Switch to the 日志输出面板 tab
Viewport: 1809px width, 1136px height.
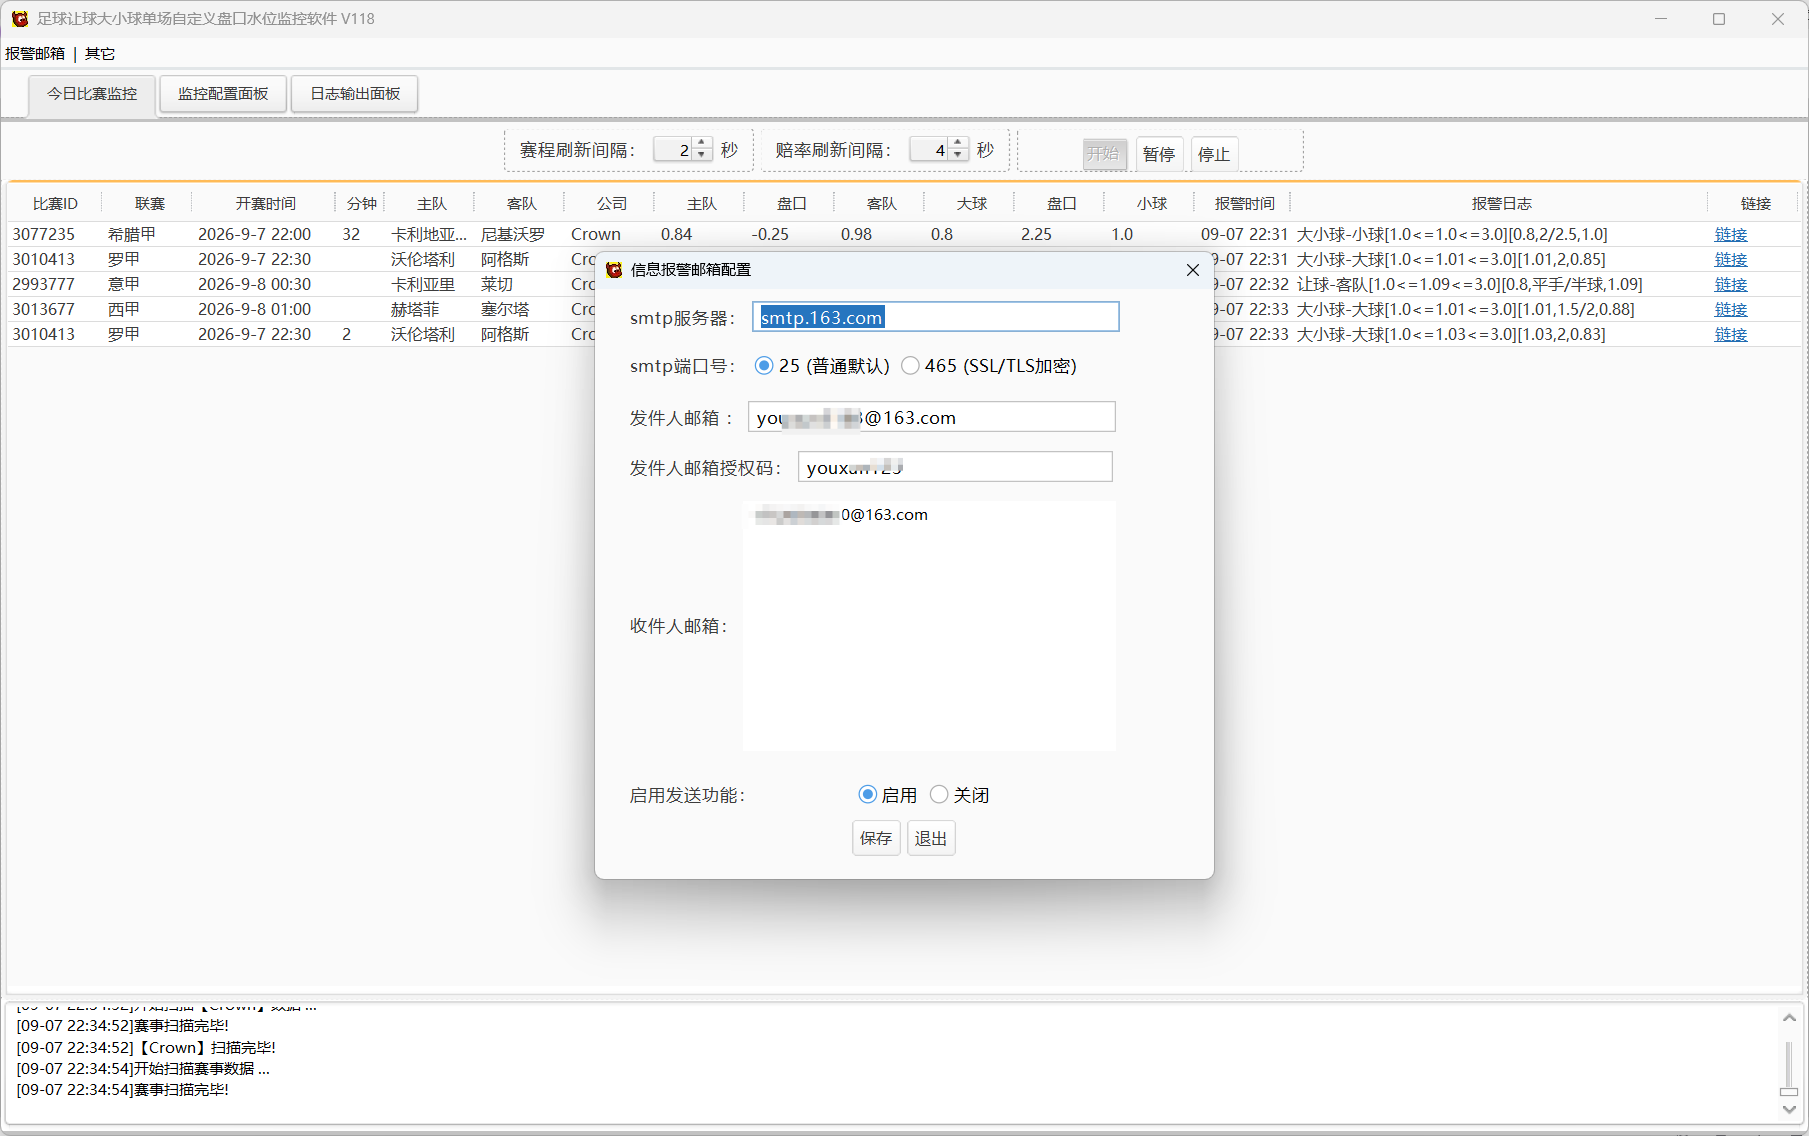click(x=355, y=94)
